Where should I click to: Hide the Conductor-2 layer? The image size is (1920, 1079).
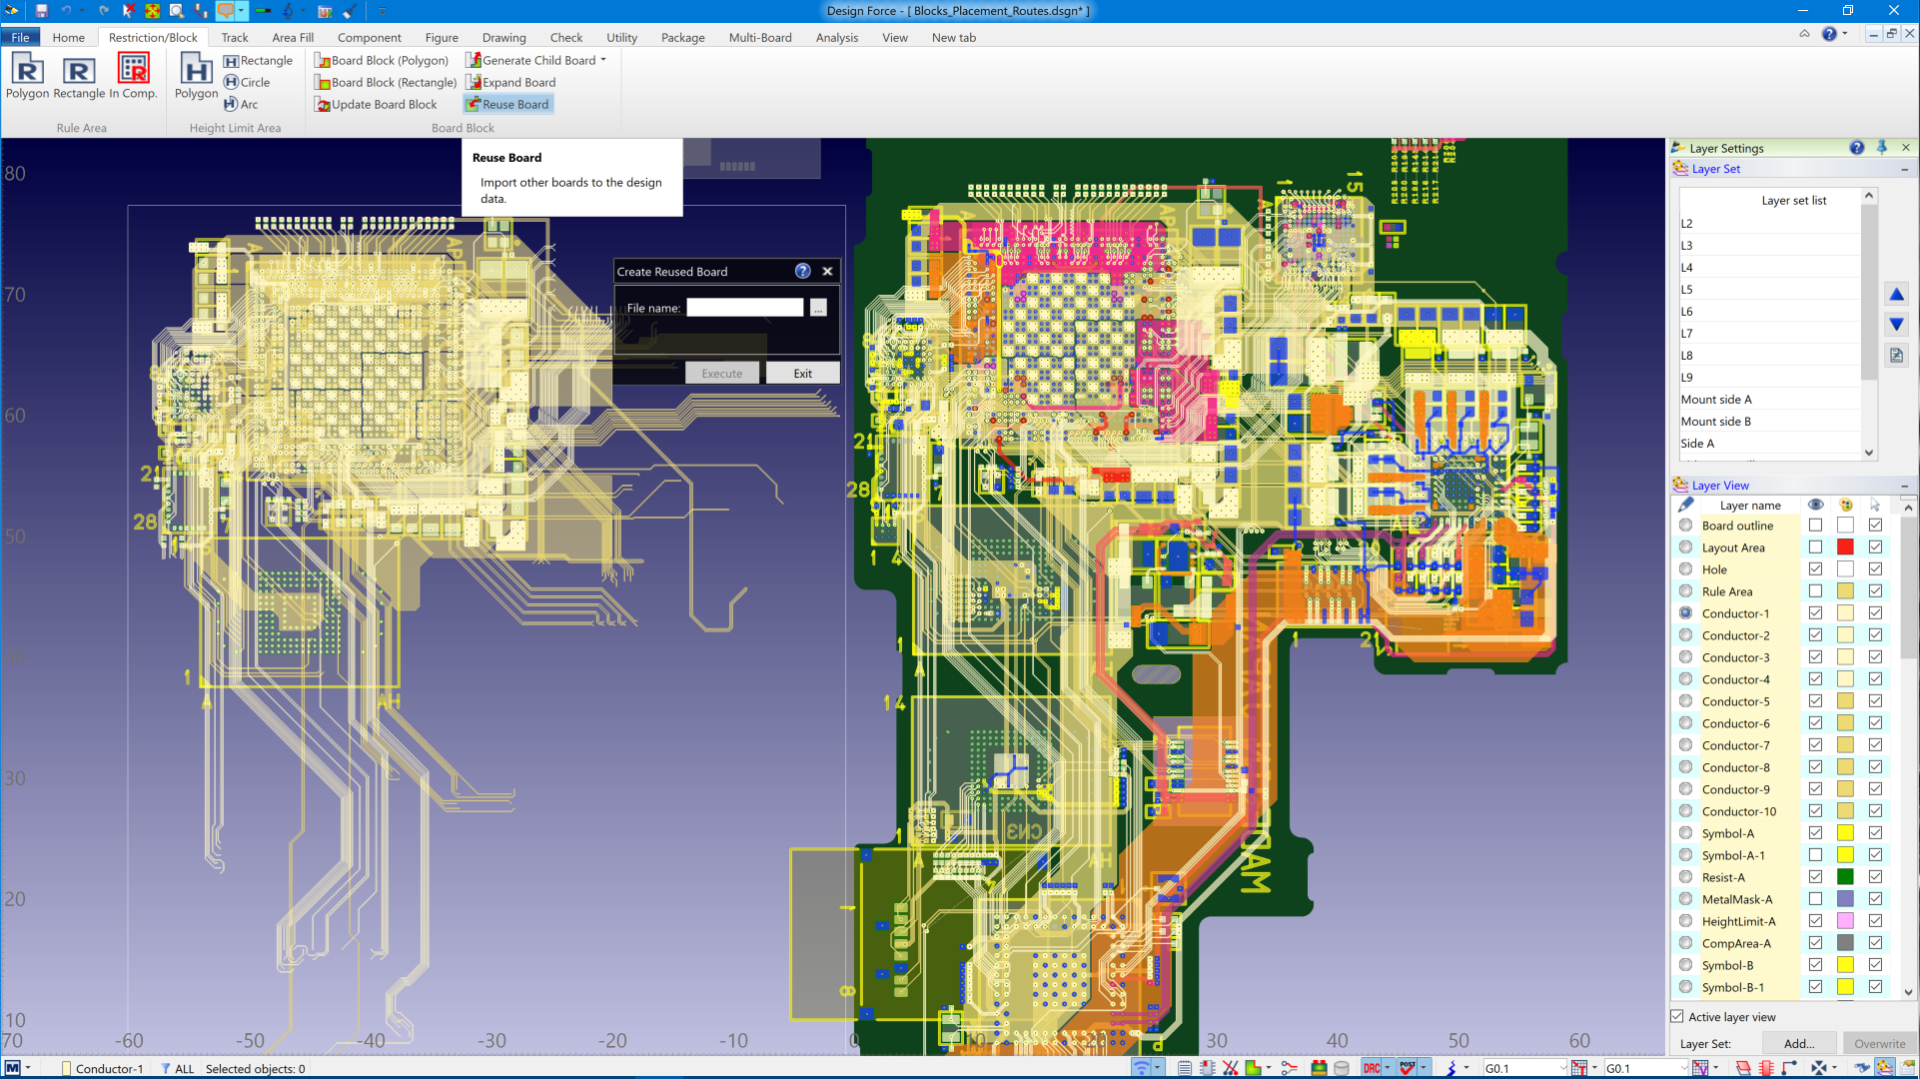click(x=1815, y=635)
